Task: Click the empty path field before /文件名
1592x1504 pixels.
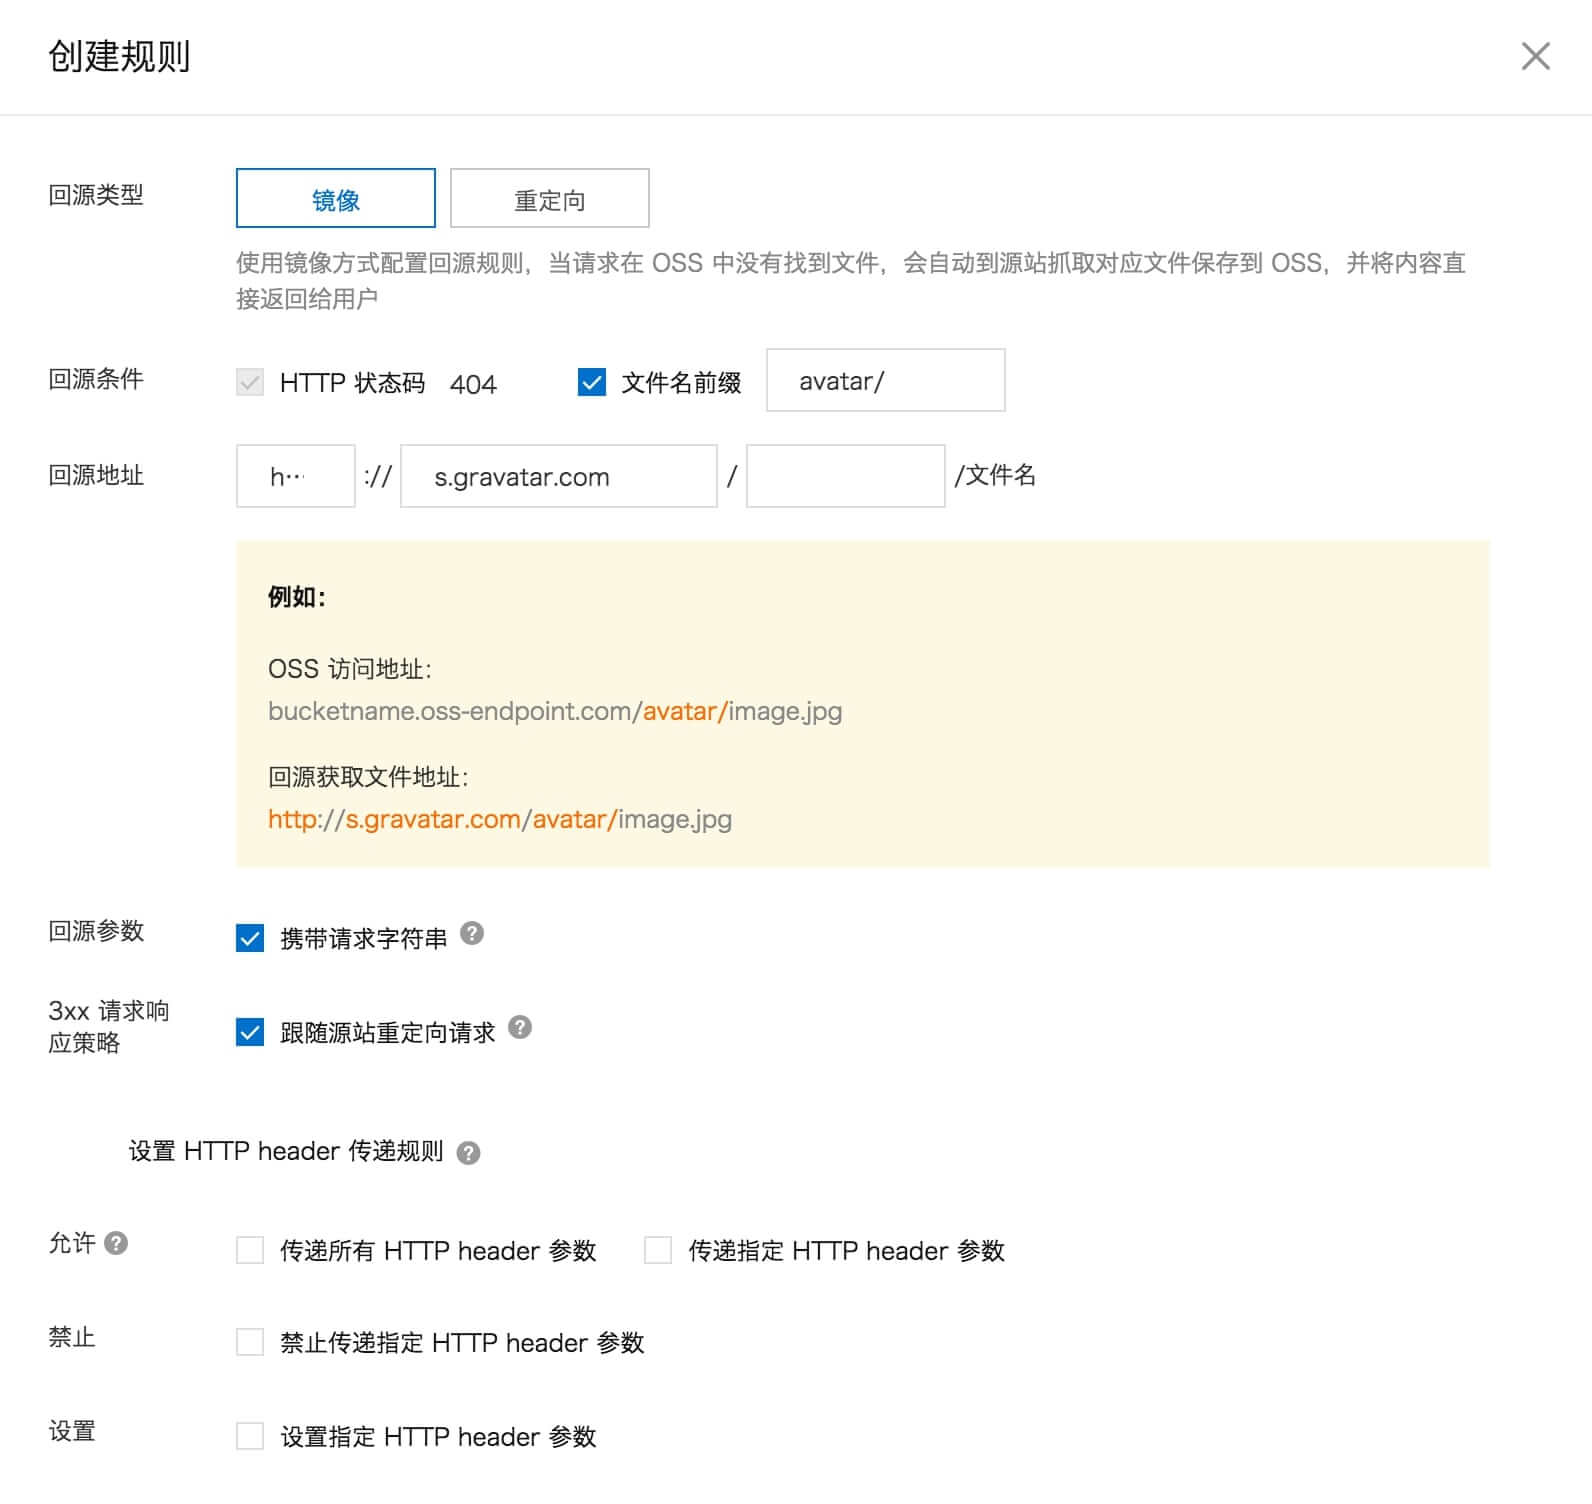Action: tap(845, 477)
